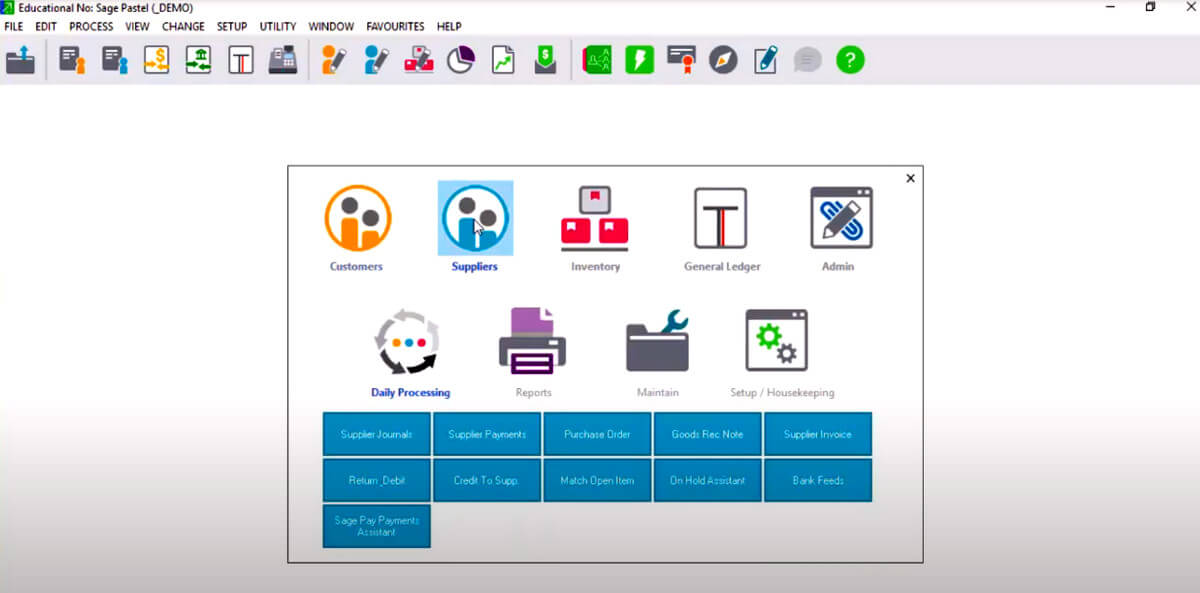Click the Bank Feeds button
The height and width of the screenshot is (593, 1200).
click(x=818, y=480)
